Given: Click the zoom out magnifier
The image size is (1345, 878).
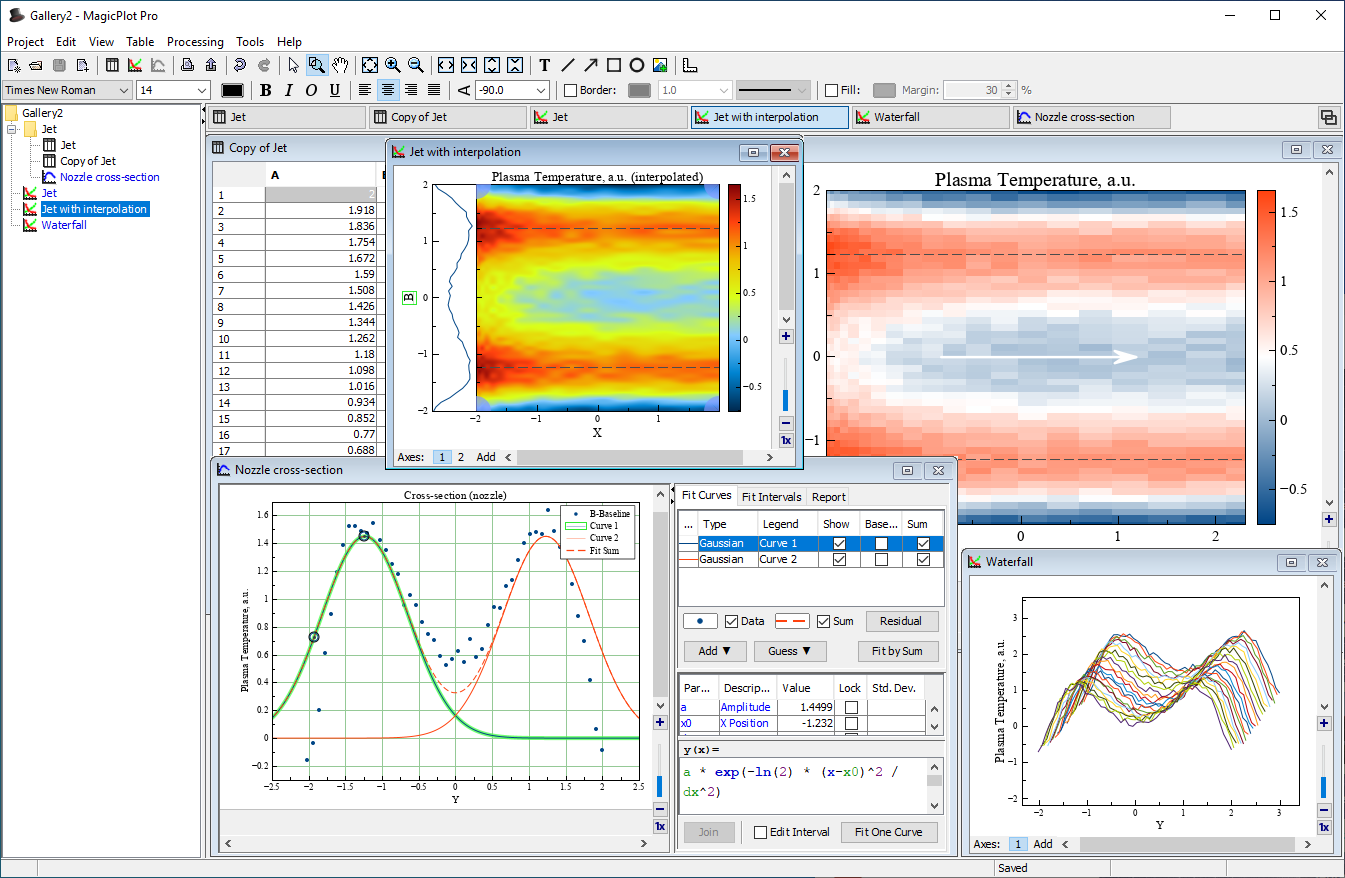Looking at the screenshot, I should pyautogui.click(x=416, y=65).
